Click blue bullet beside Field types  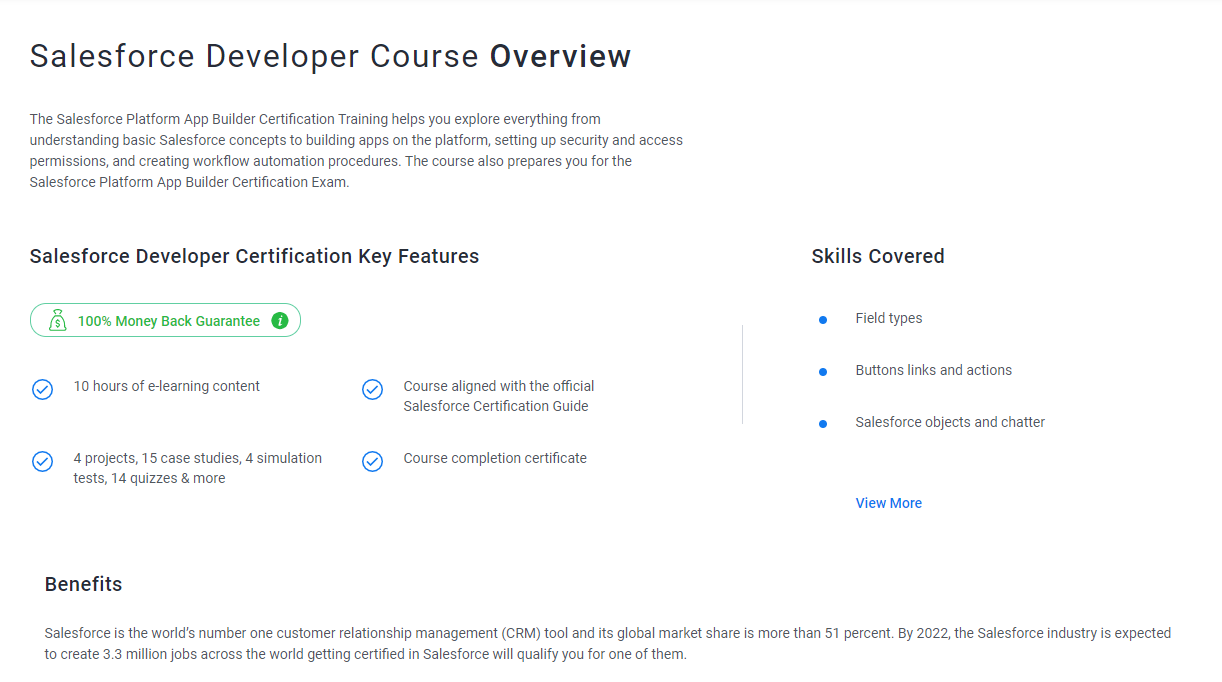pos(823,320)
